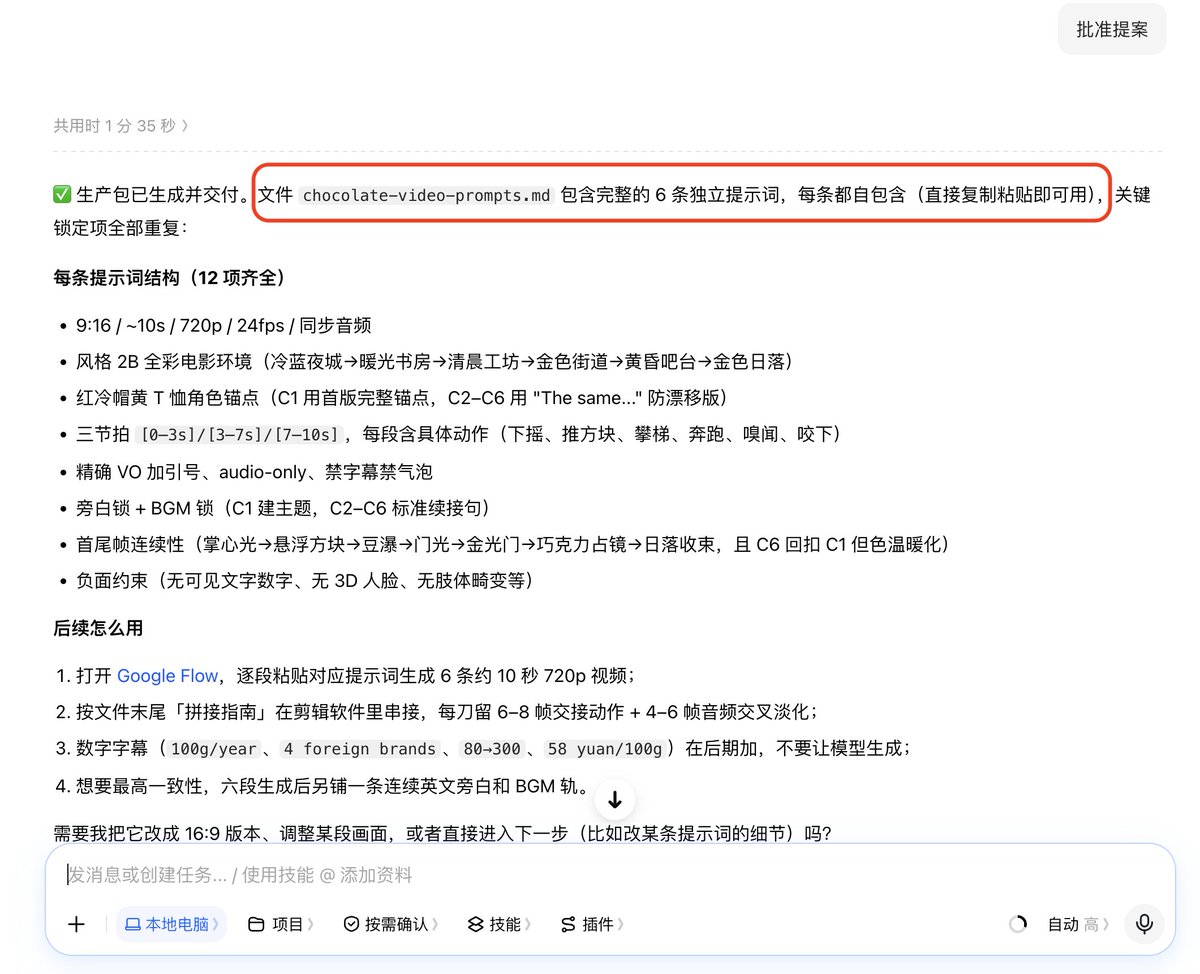This screenshot has height=974, width=1200.
Task: Click the 想要最高一致性 step line
Action: pos(332,785)
